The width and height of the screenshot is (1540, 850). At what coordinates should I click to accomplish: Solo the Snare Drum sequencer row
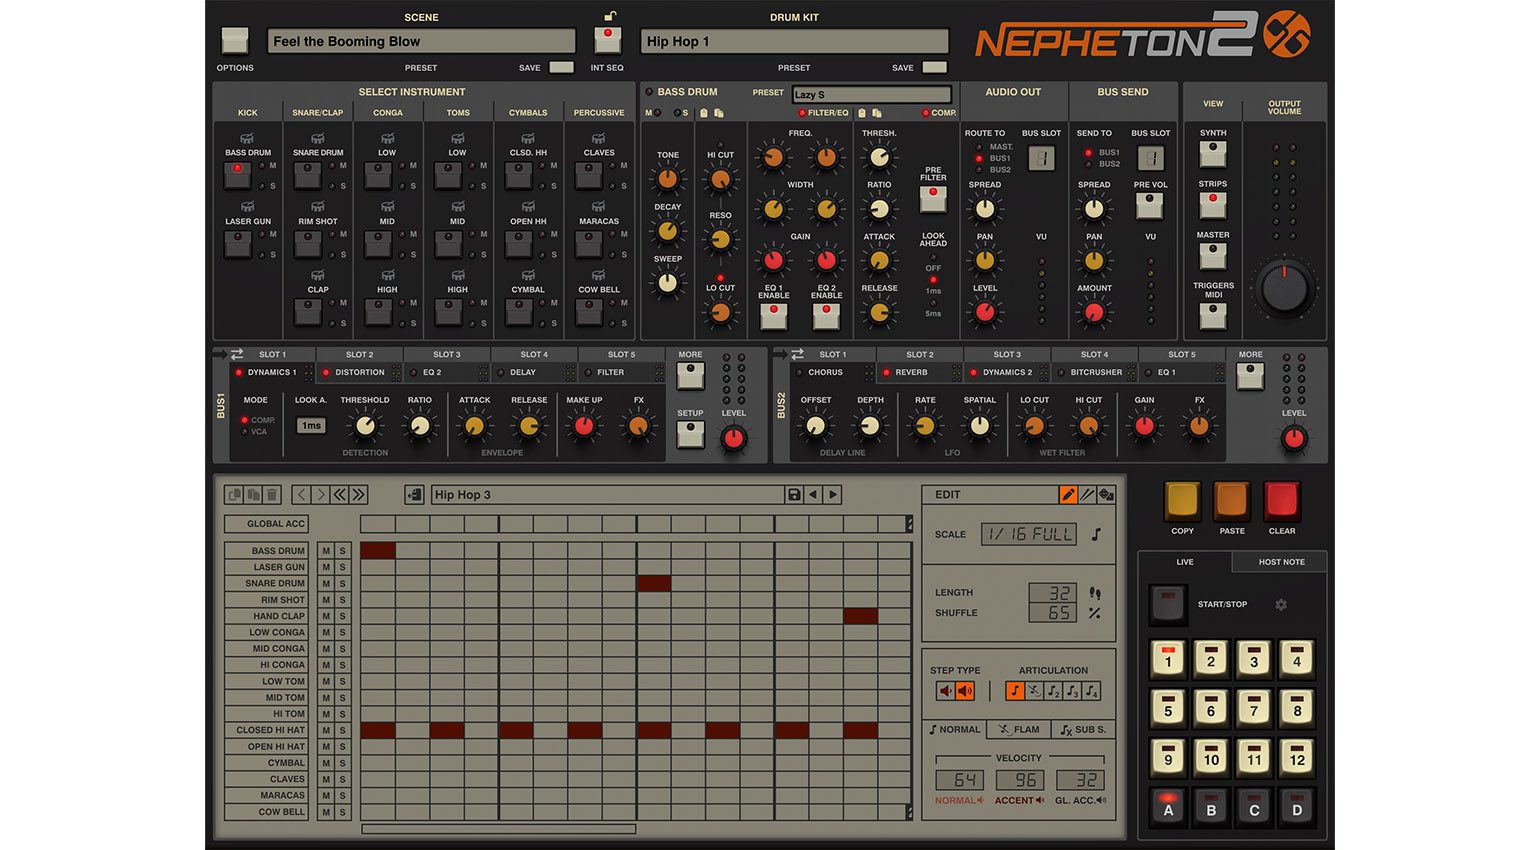coord(342,583)
